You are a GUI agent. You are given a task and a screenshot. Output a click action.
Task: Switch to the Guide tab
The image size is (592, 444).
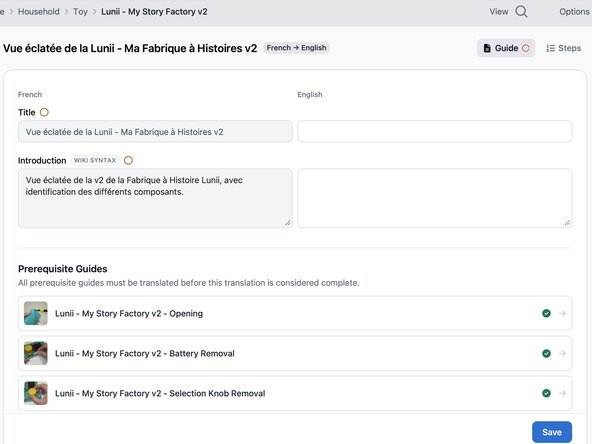pyautogui.click(x=506, y=48)
